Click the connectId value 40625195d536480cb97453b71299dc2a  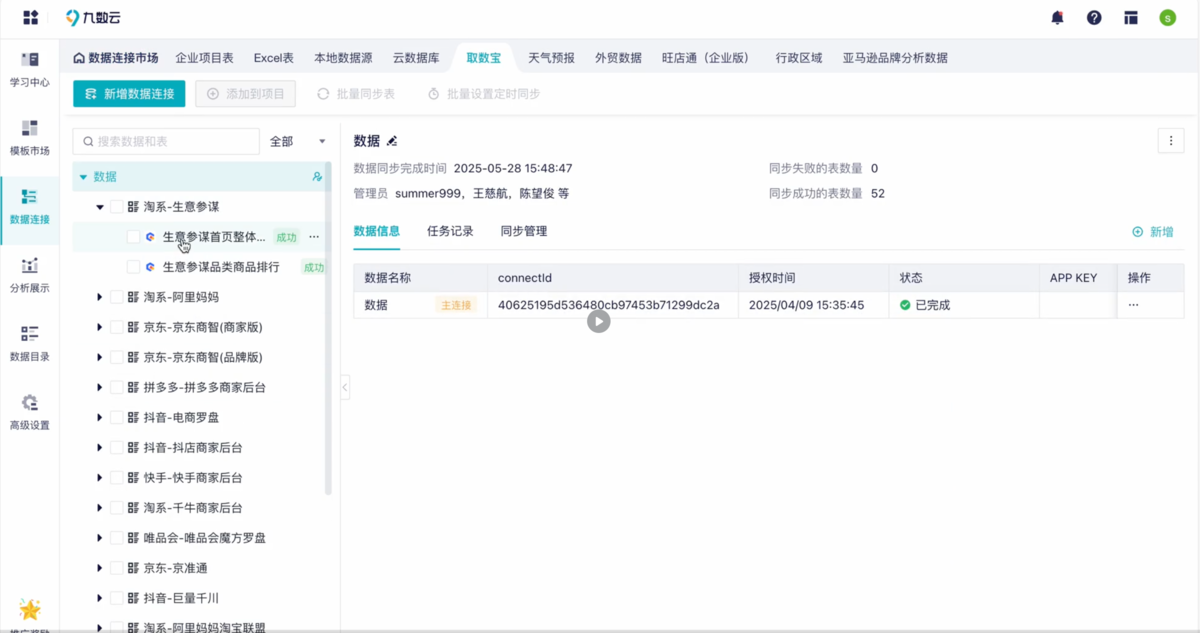pos(608,305)
